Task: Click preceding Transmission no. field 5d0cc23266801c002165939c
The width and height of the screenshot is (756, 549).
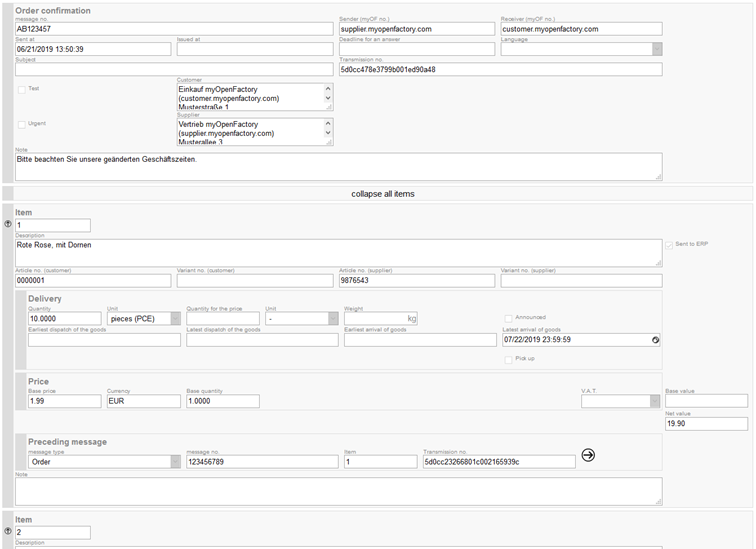Action: (x=499, y=462)
